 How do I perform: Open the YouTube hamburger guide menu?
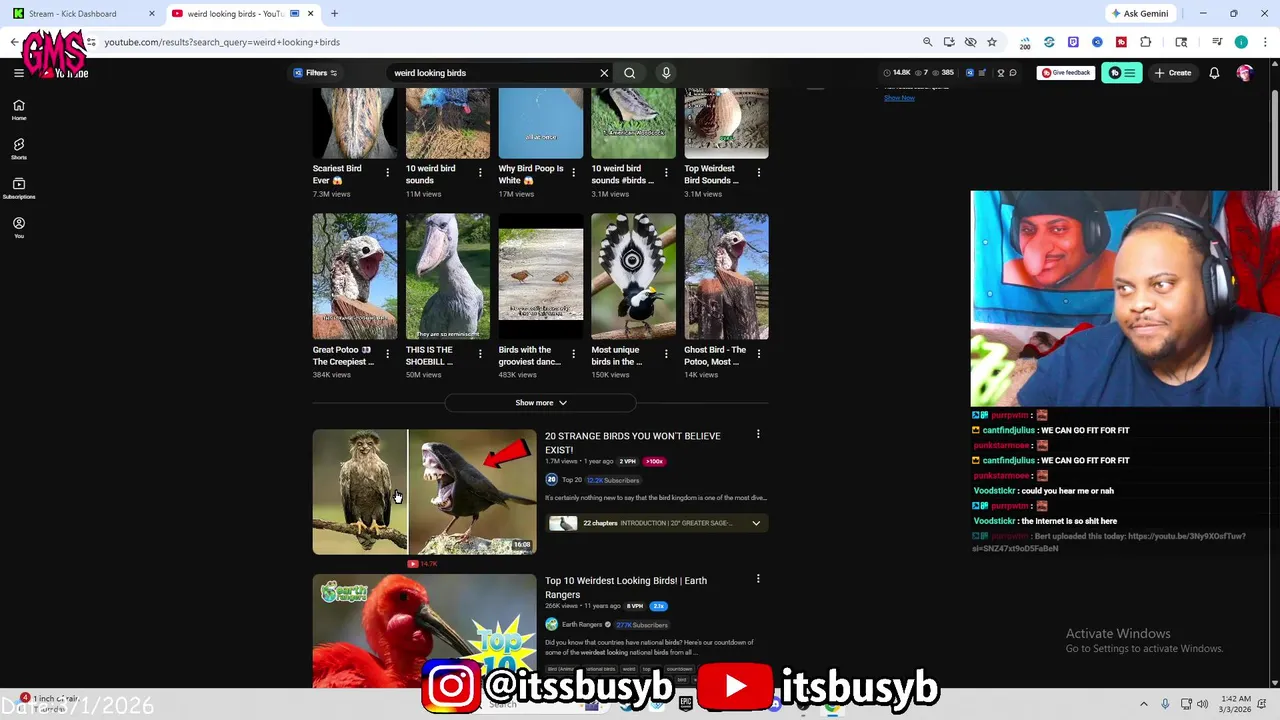pyautogui.click(x=18, y=73)
